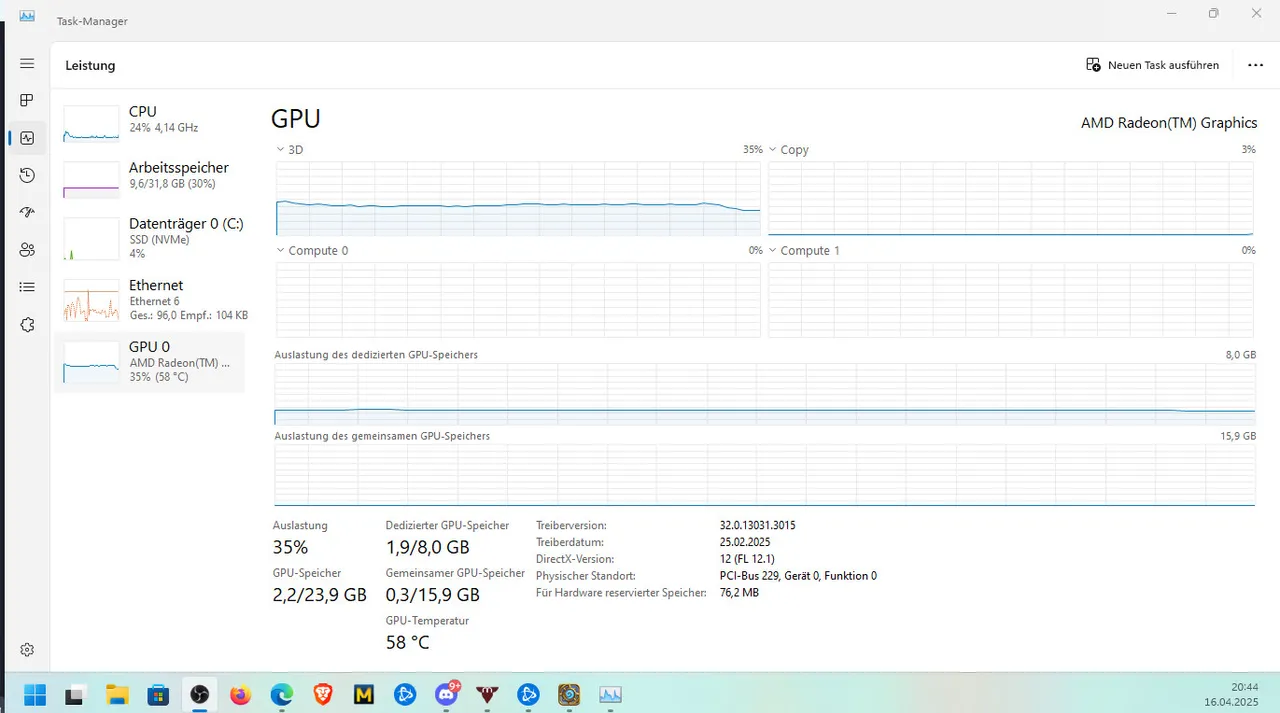This screenshot has height=713, width=1280.
Task: Click the Auslastung 35% value
Action: [x=290, y=547]
